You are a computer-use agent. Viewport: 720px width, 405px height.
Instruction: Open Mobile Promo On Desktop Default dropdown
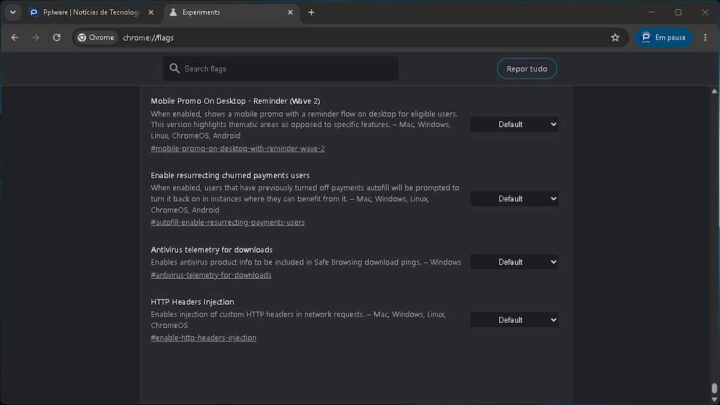tap(514, 124)
